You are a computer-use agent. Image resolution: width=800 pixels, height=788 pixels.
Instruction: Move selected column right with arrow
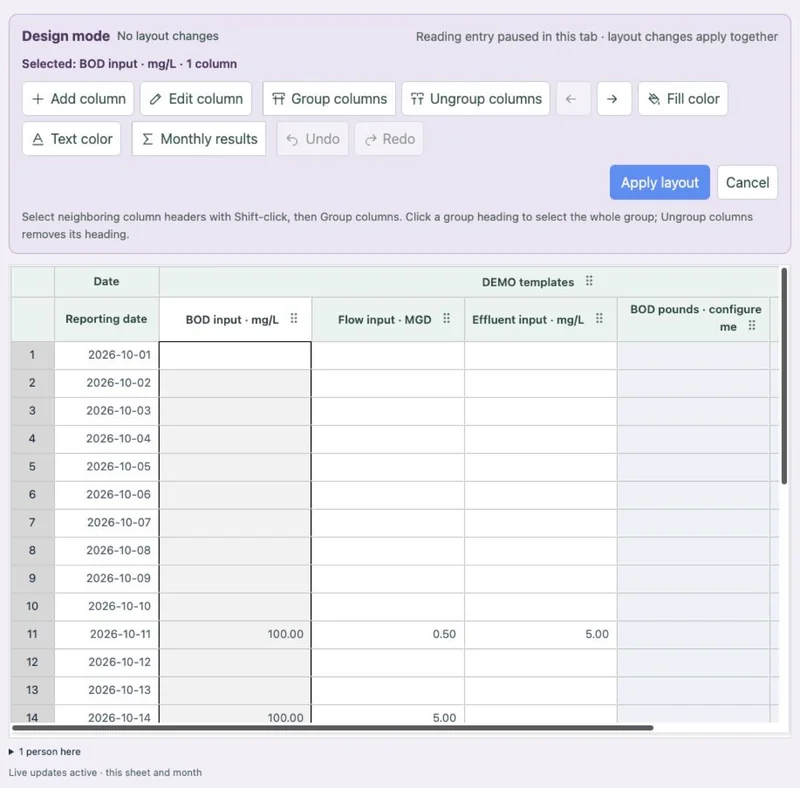(614, 98)
